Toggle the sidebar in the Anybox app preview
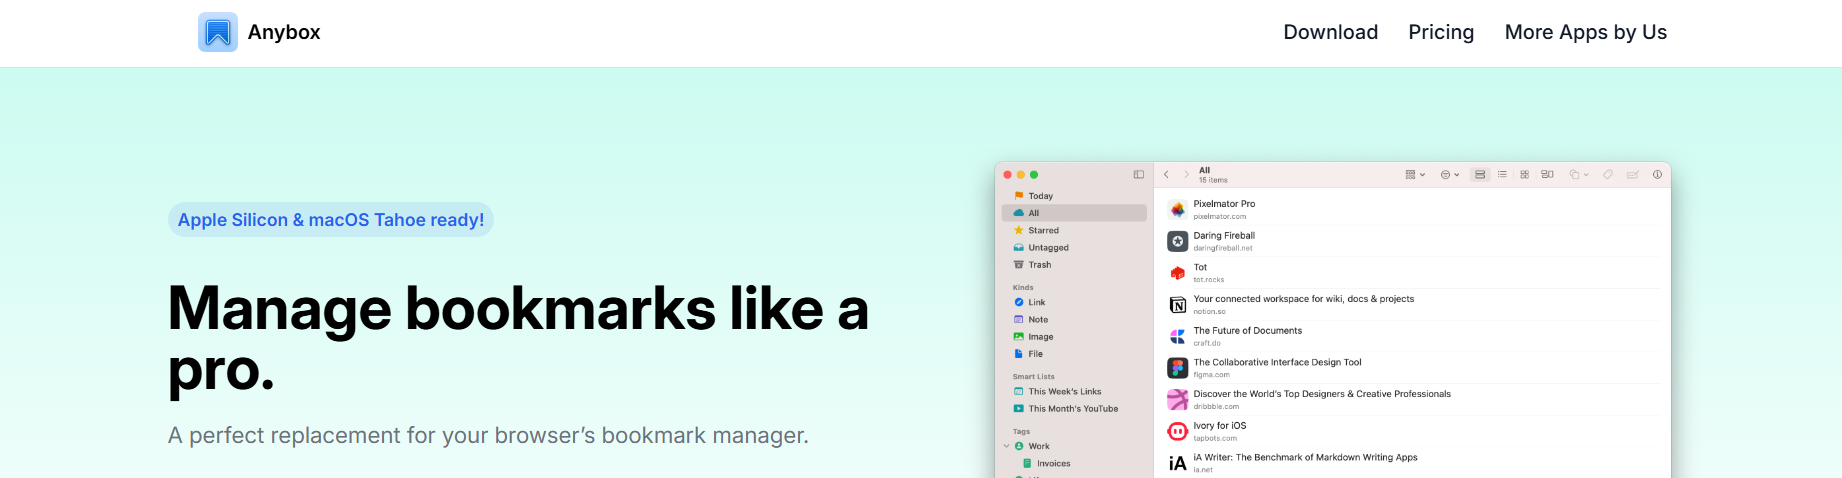Image resolution: width=1842 pixels, height=478 pixels. pos(1138,175)
